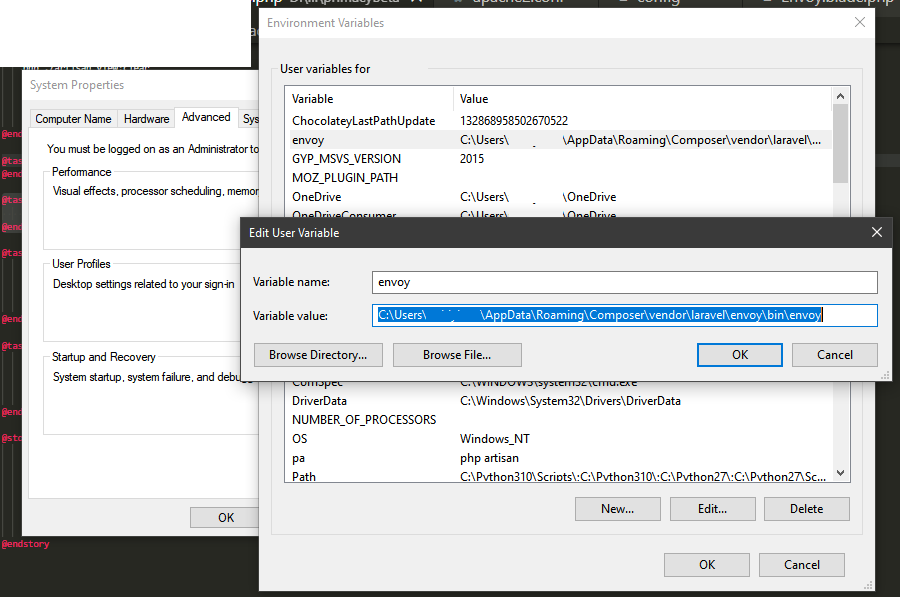This screenshot has width=905, height=597.
Task: Click the Browse Directory button
Action: pos(317,354)
